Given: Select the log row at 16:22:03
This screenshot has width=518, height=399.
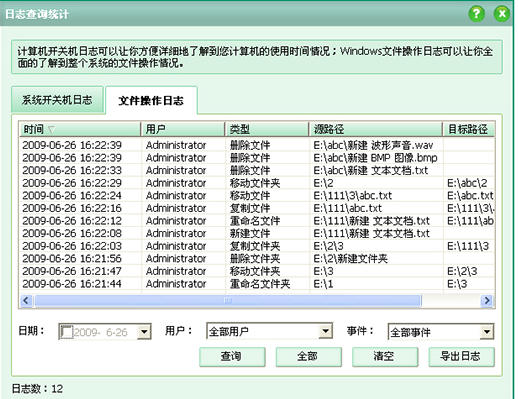Looking at the screenshot, I should pos(257,246).
